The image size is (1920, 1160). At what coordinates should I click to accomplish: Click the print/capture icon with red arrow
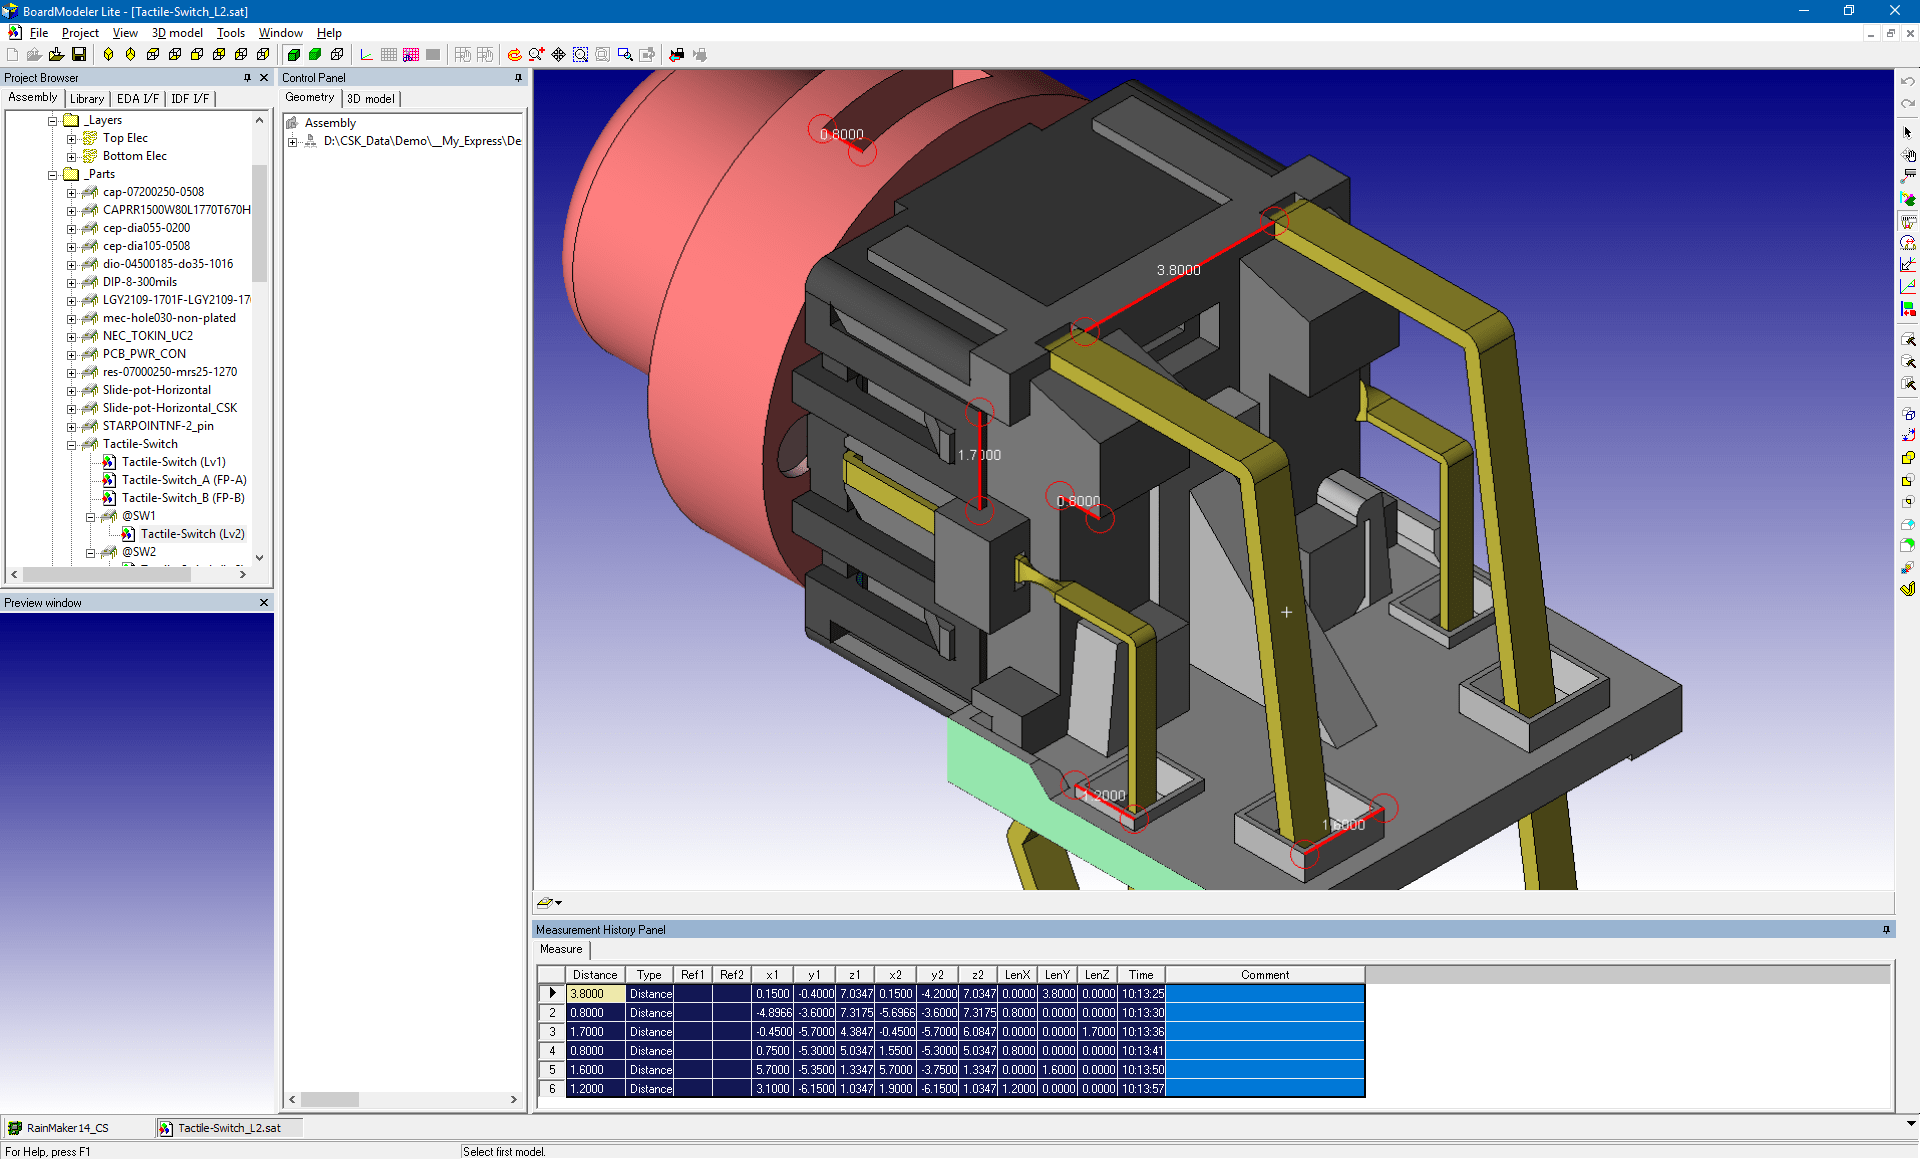677,55
